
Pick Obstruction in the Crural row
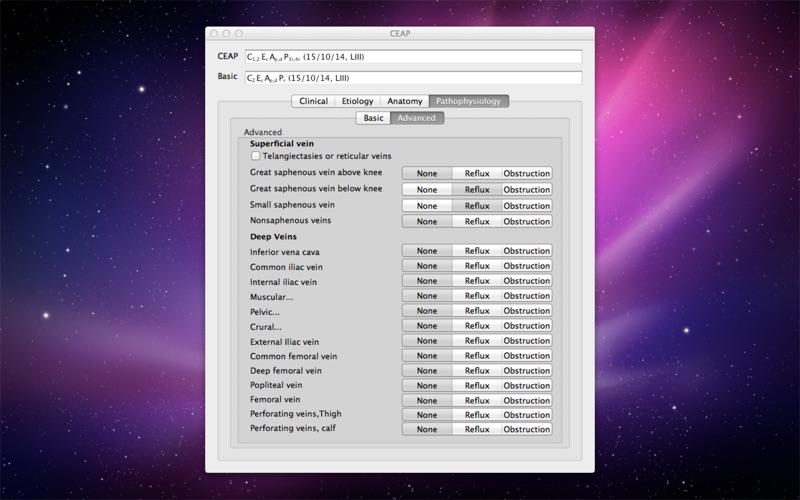tap(527, 326)
